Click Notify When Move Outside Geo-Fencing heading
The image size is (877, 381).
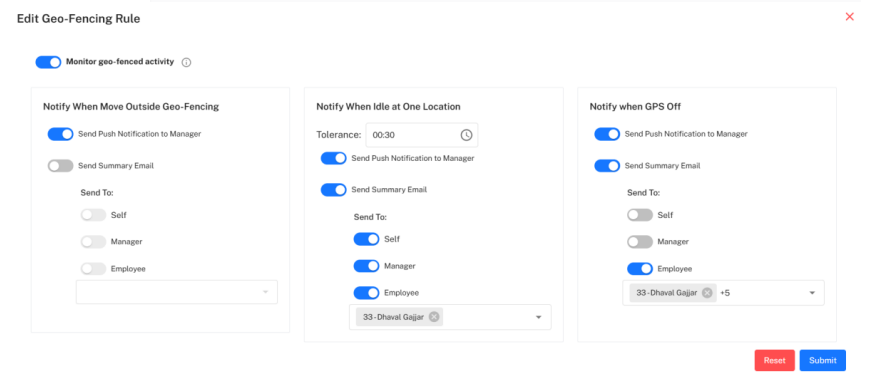131,107
